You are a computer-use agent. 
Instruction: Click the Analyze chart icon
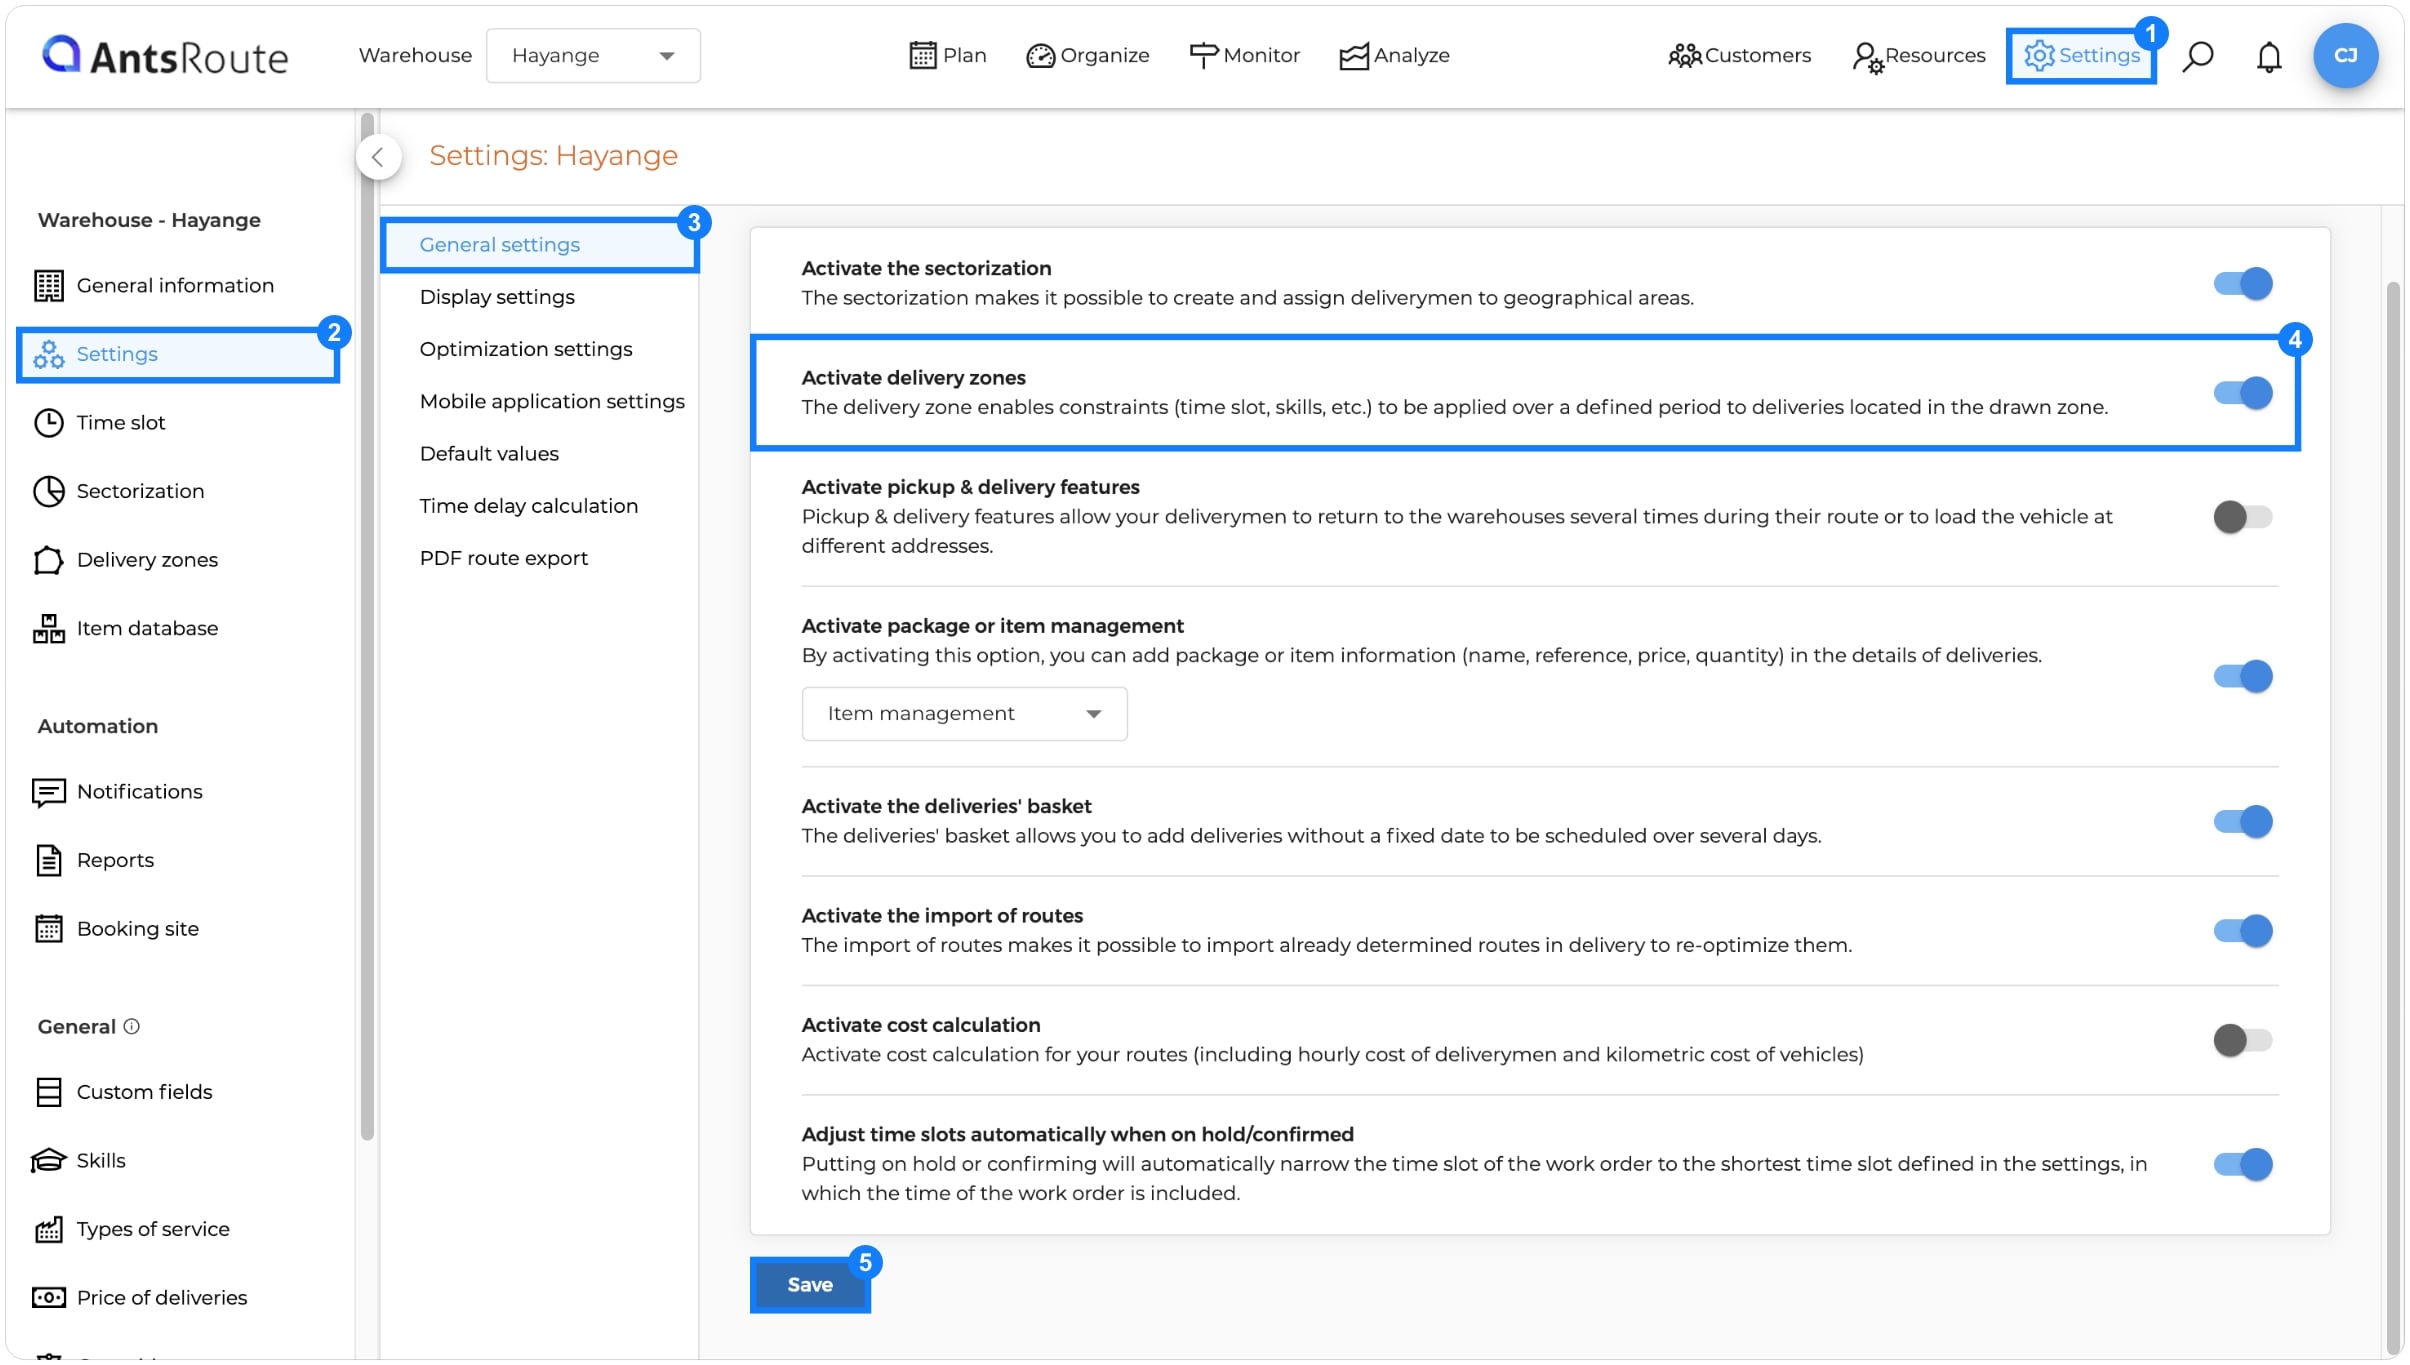tap(1353, 56)
